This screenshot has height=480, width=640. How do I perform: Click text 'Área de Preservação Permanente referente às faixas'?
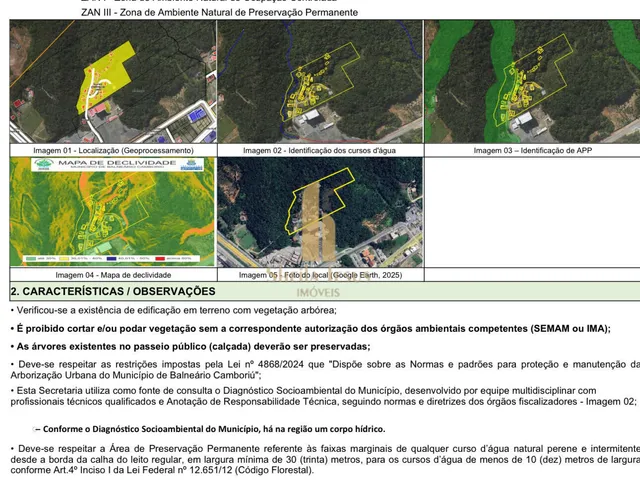click(230, 449)
